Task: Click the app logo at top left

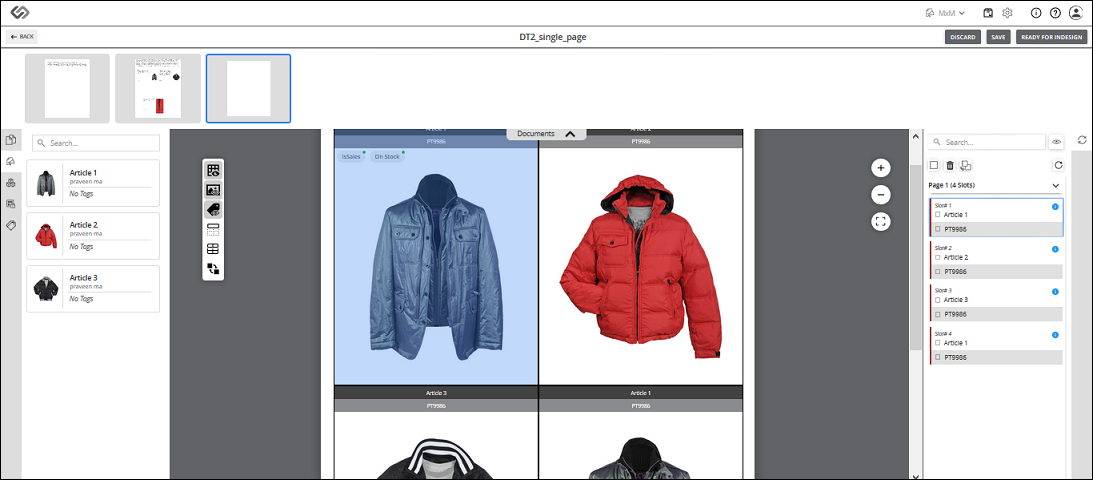Action: 20,13
